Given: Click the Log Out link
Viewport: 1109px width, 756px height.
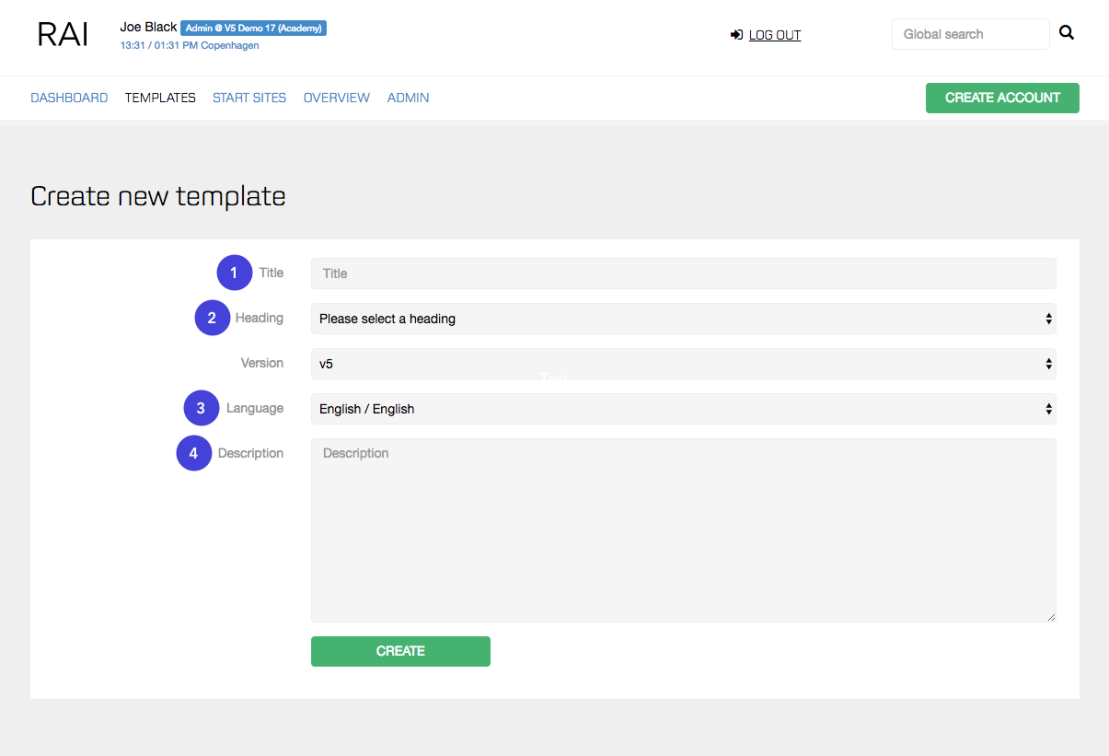Looking at the screenshot, I should 774,35.
